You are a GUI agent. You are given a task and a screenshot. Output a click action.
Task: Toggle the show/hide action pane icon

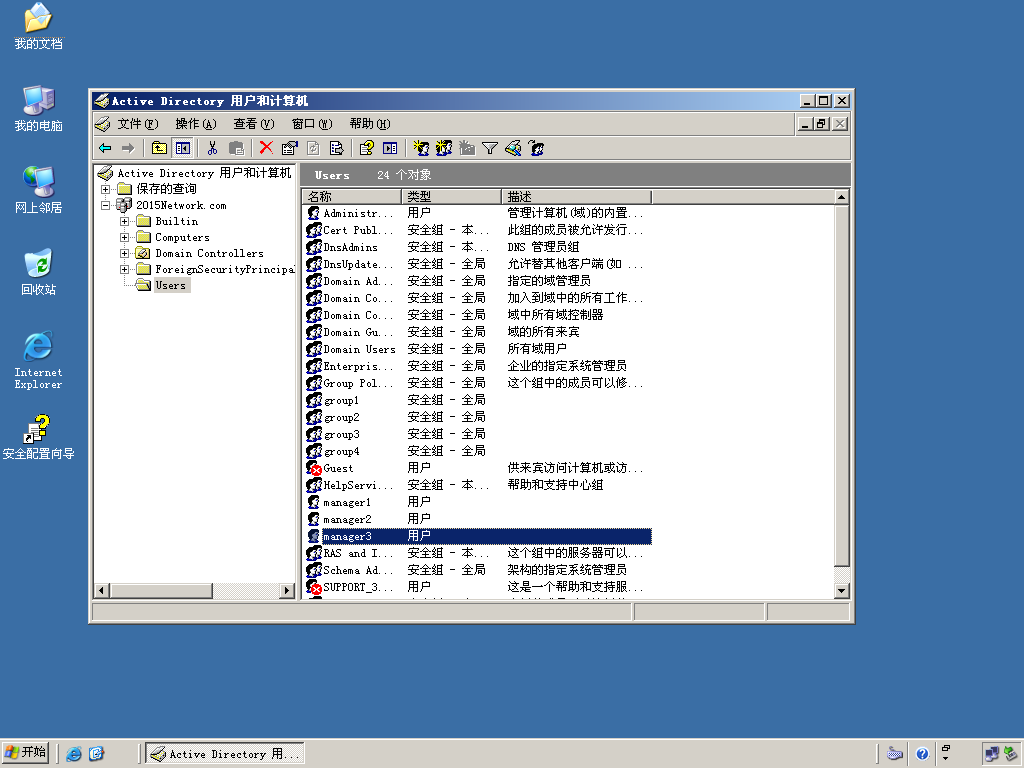click(390, 148)
